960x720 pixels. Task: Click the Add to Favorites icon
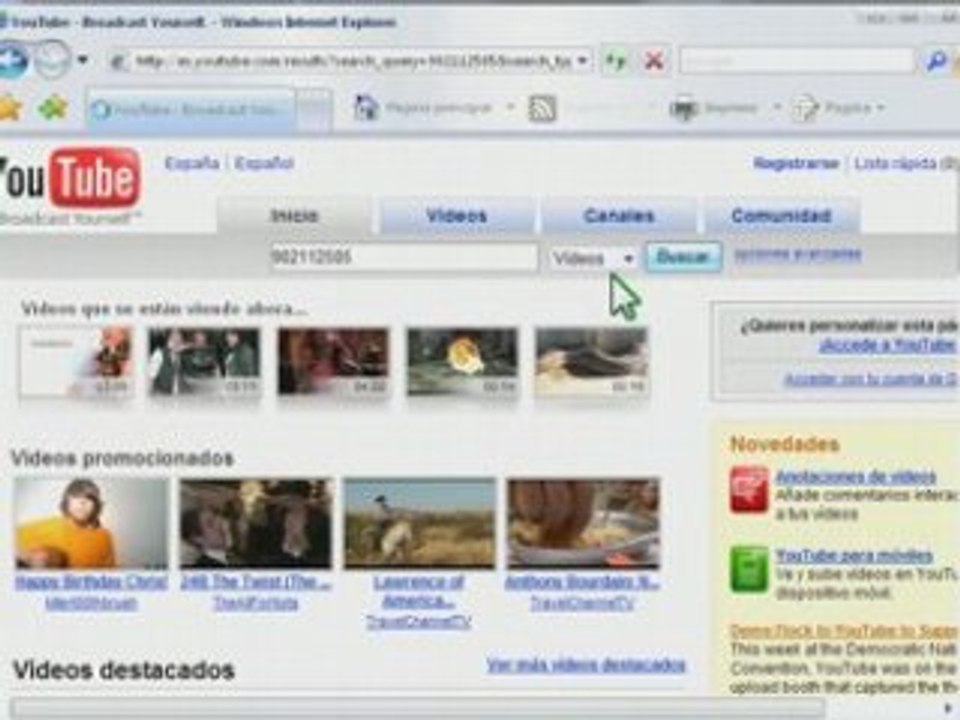point(53,108)
